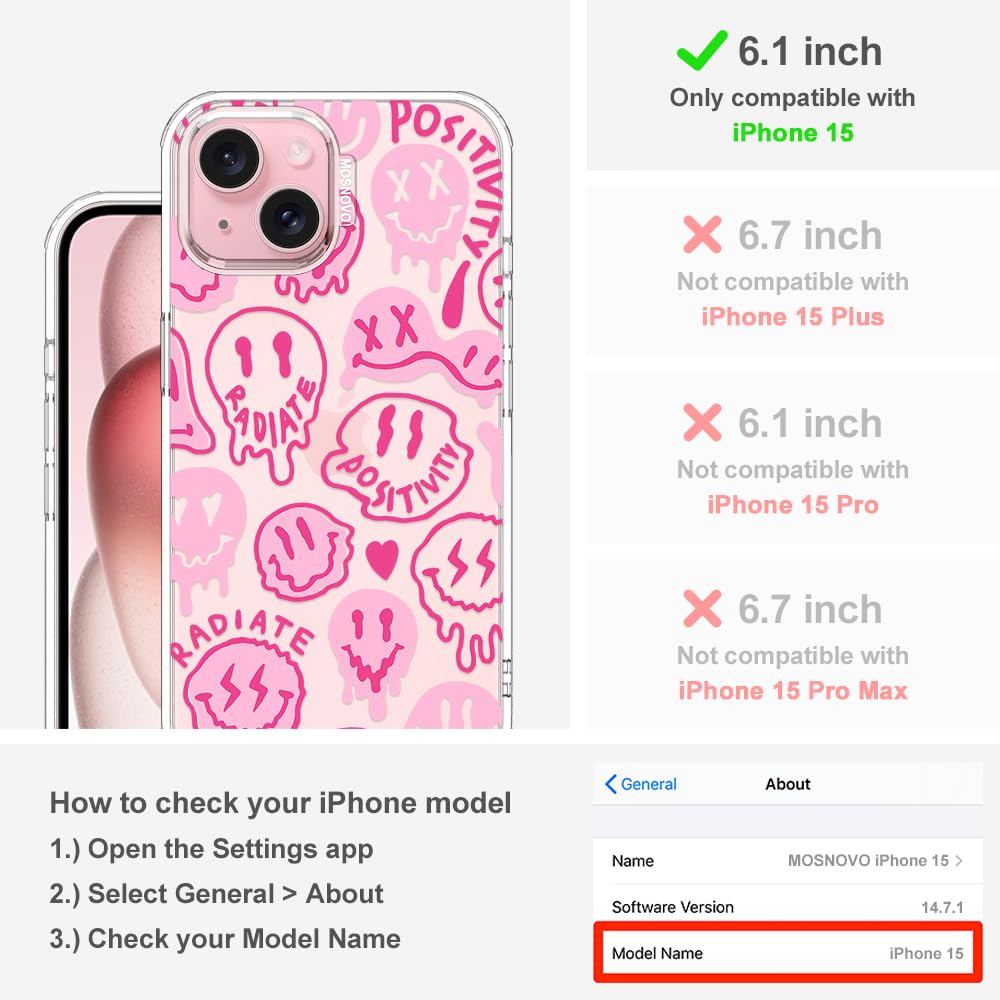Screen dimensions: 1000x1000
Task: Click the red X beside iPhone 15 Pro Max
Action: tap(702, 608)
